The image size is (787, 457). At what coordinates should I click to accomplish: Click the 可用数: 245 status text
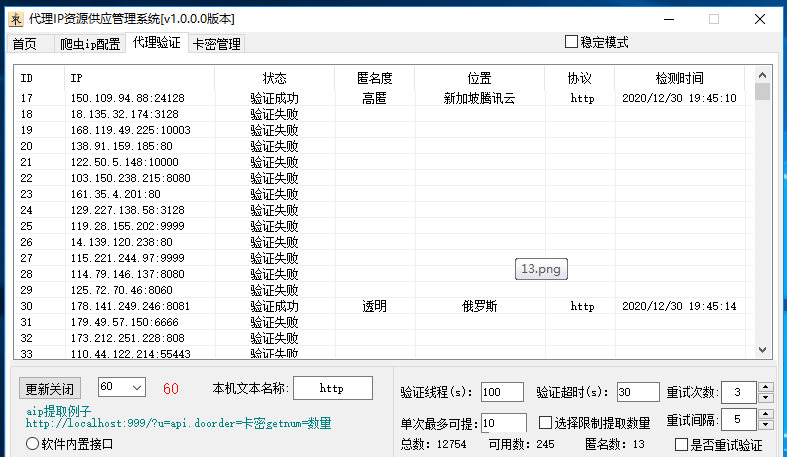coord(521,444)
